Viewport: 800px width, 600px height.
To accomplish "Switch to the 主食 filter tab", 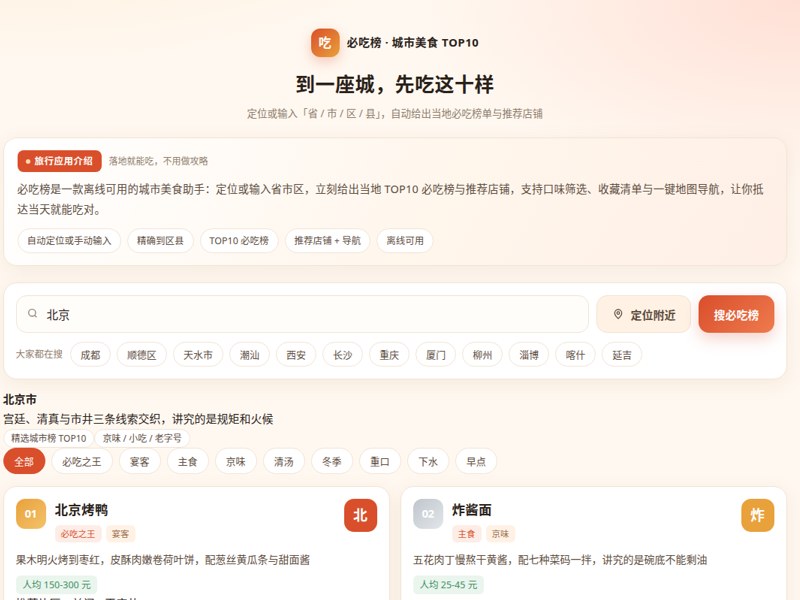I will click(187, 462).
